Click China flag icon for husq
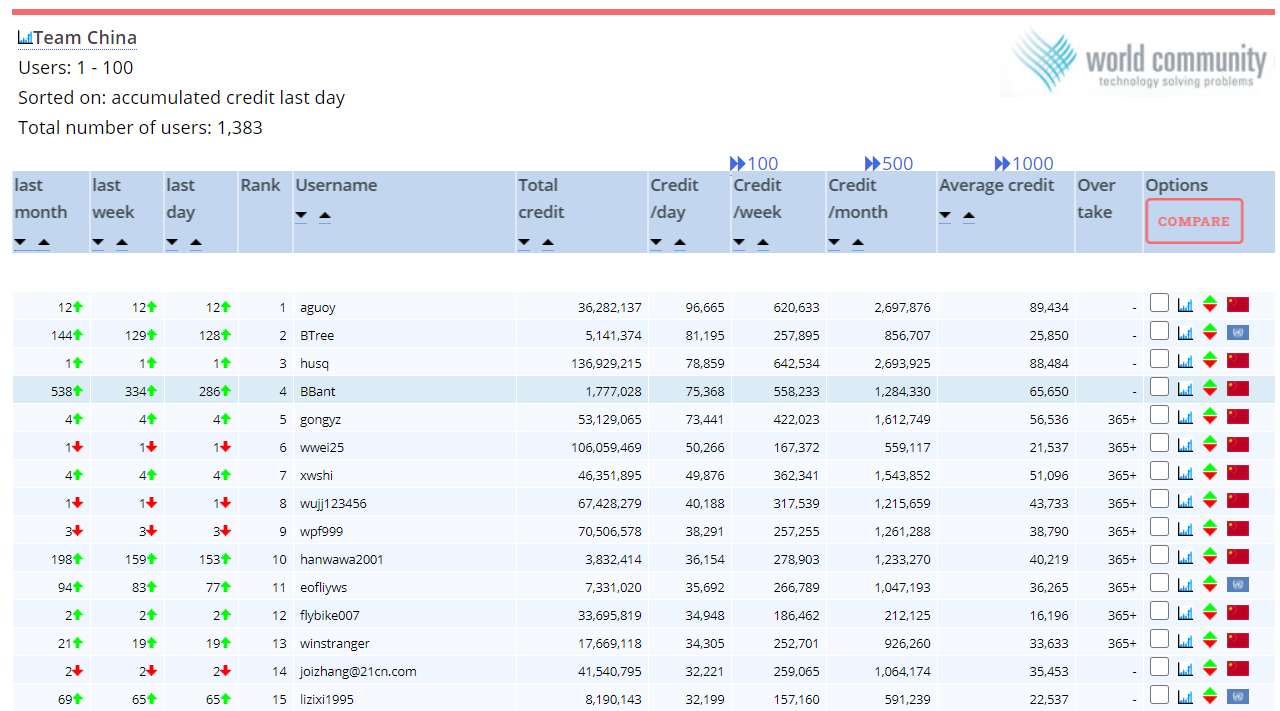 (1238, 360)
